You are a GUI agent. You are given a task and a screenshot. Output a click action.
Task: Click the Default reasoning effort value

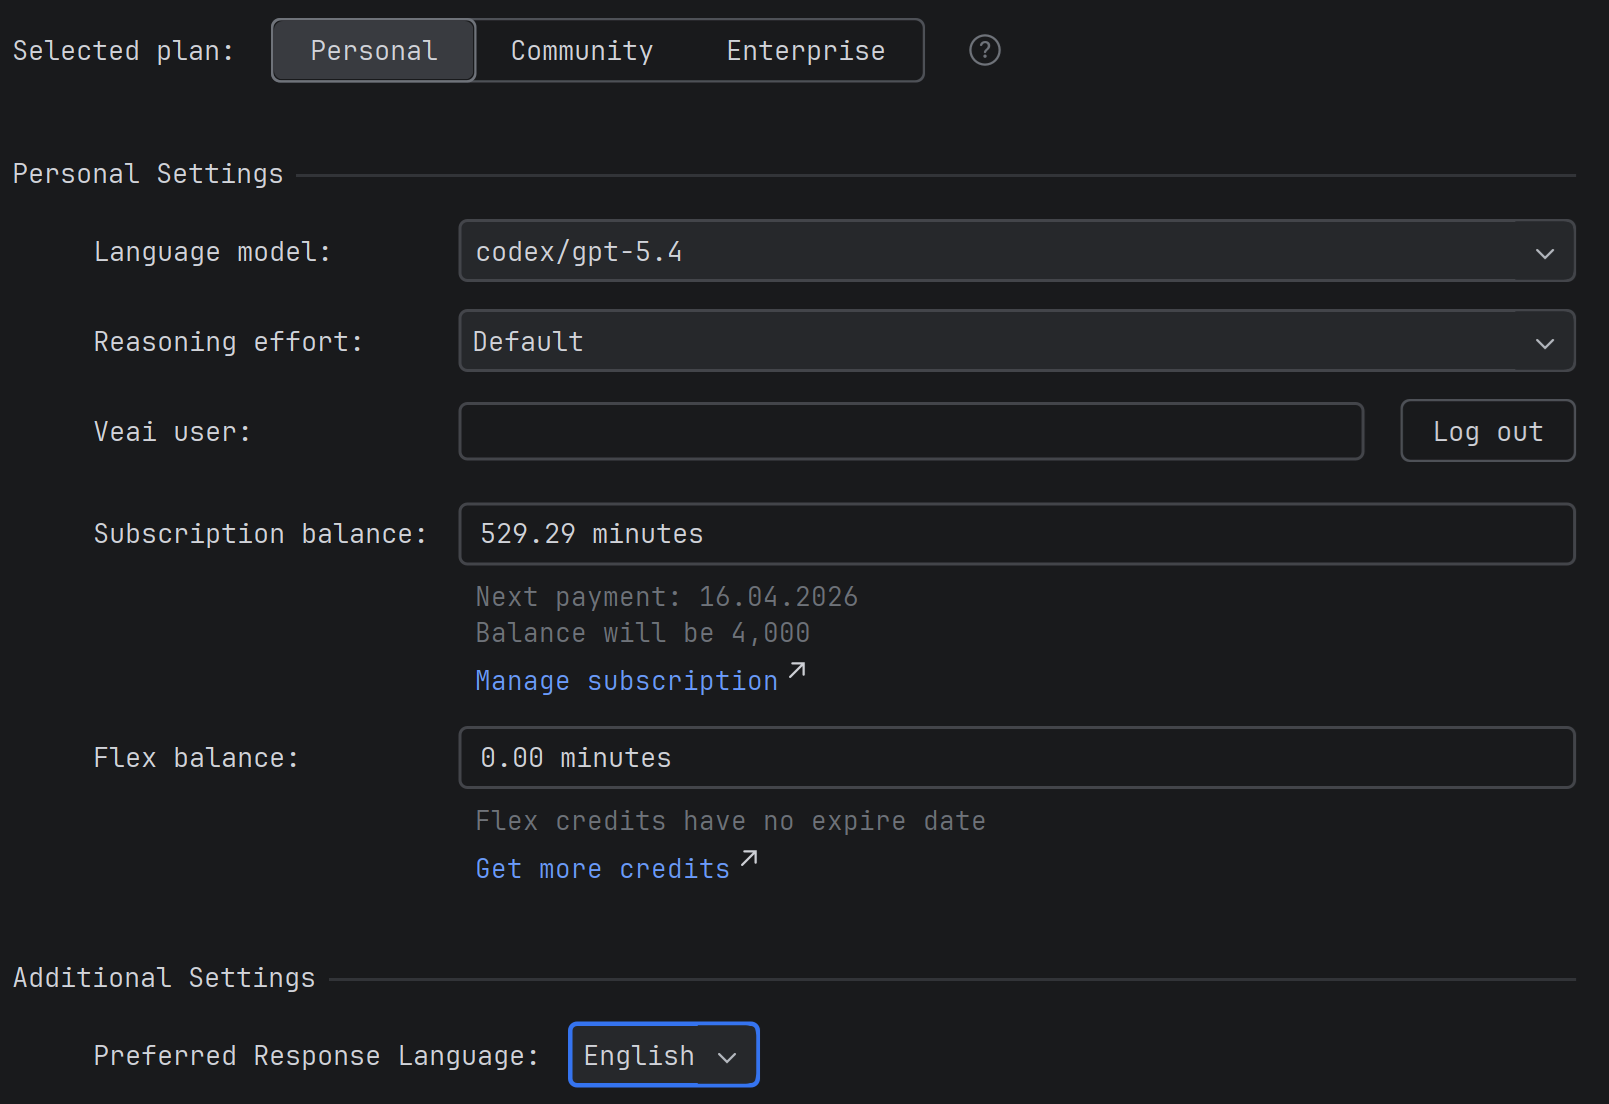(x=527, y=341)
